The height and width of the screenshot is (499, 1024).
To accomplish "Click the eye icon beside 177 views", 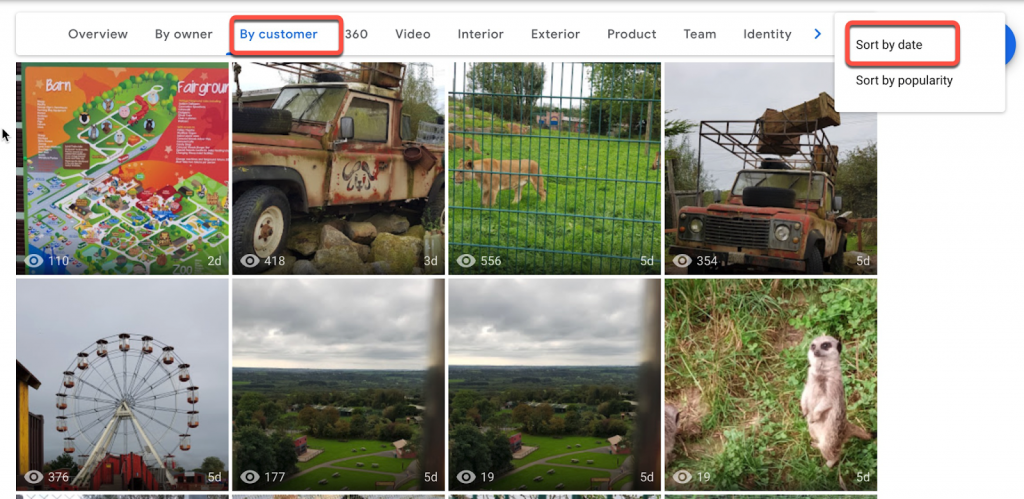I will (250, 477).
